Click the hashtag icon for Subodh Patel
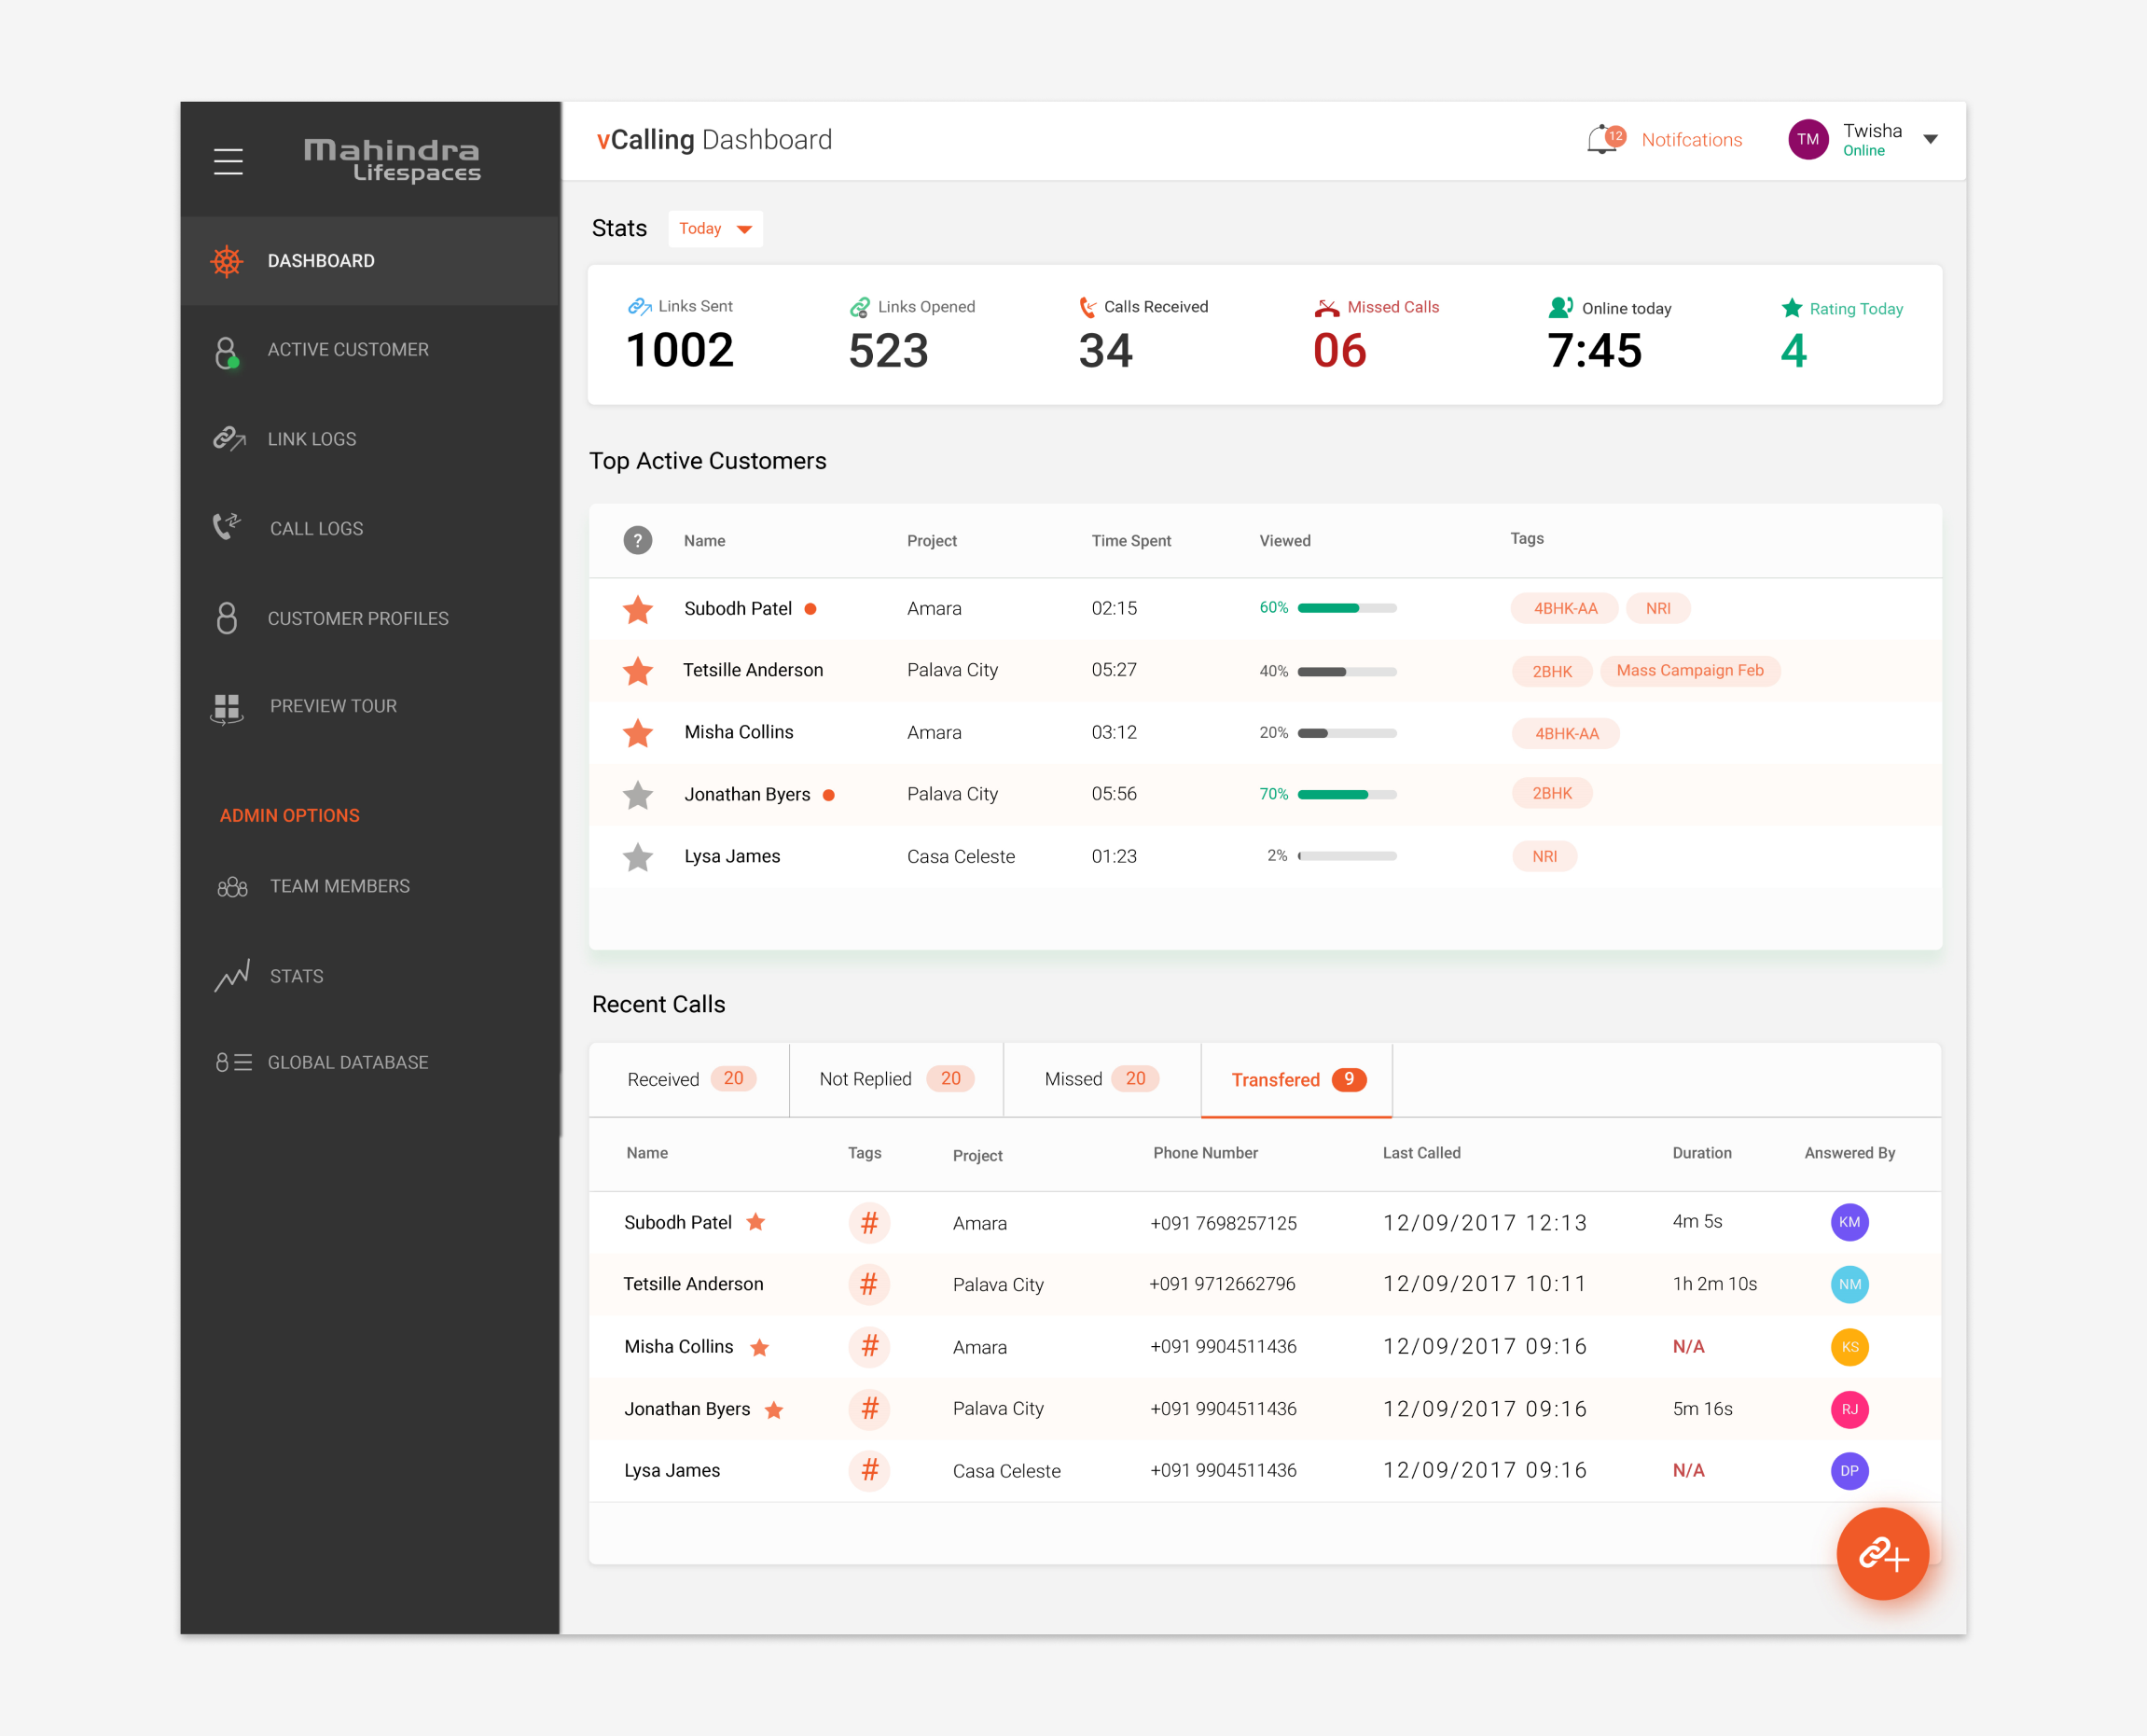 [869, 1222]
